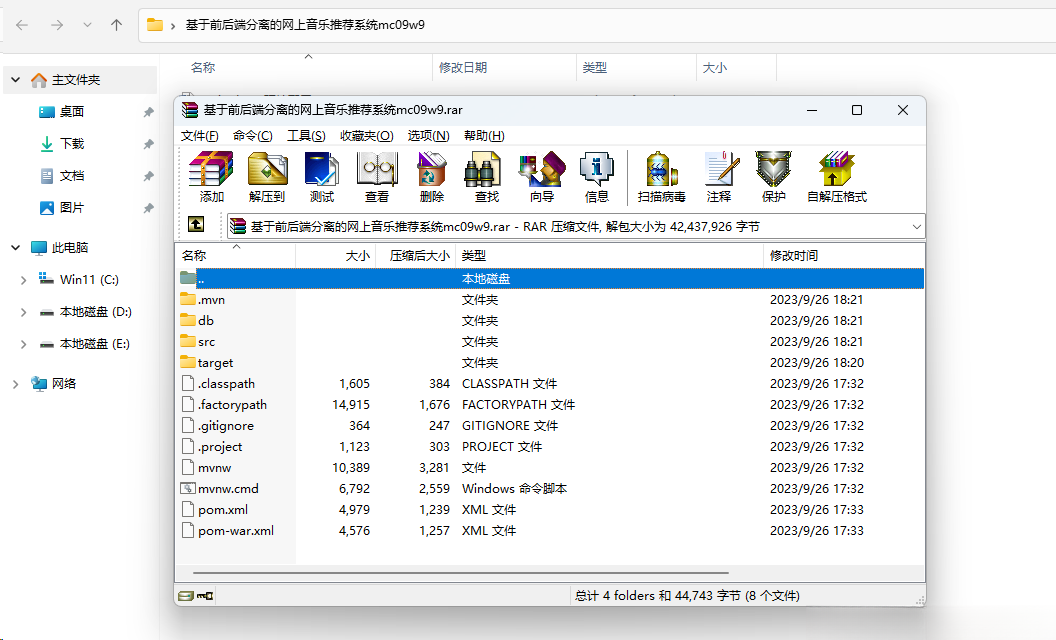Select the .classpath file
Image resolution: width=1056 pixels, height=640 pixels.
click(550, 384)
